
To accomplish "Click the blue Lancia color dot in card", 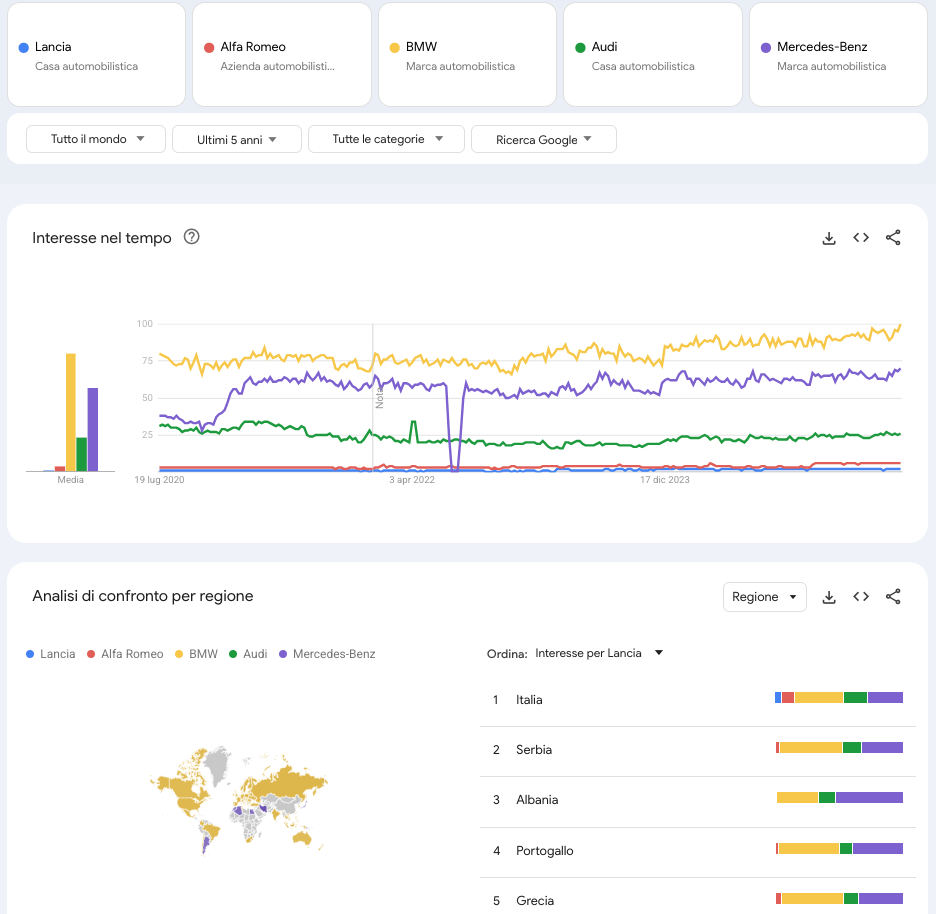I will click(x=24, y=48).
